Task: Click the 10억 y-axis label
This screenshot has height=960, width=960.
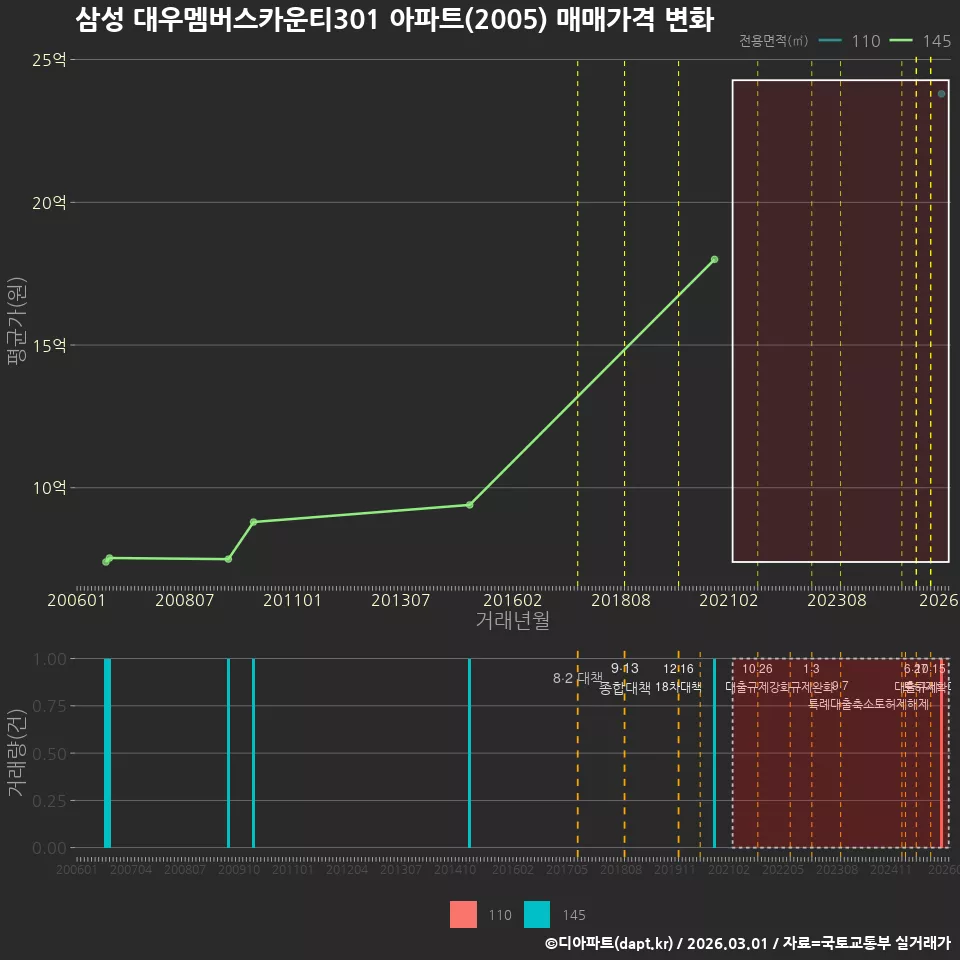Action: [49, 488]
